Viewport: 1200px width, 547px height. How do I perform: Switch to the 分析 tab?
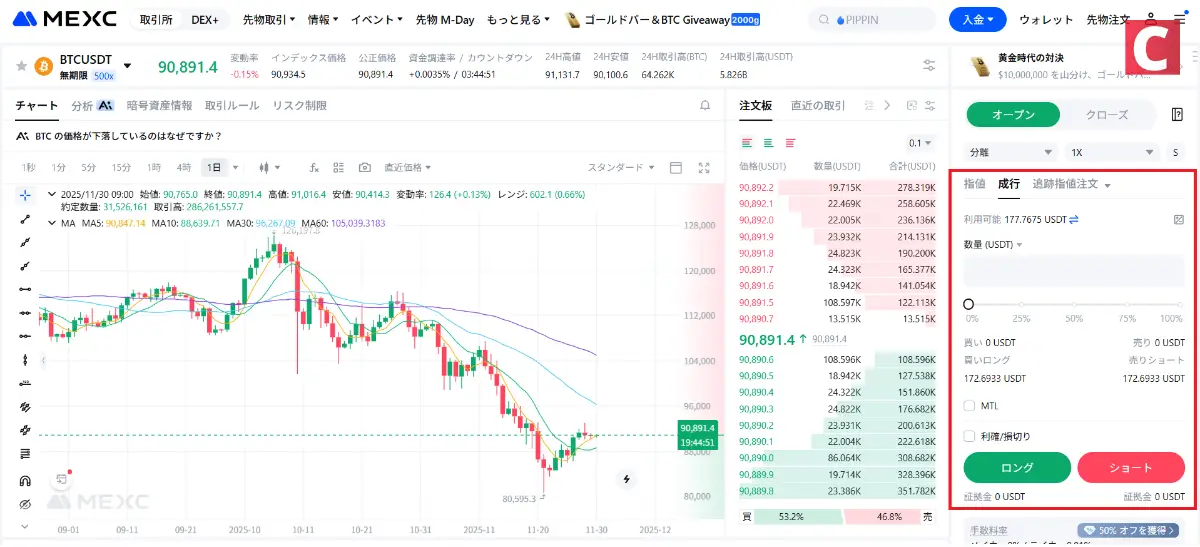tap(92, 105)
